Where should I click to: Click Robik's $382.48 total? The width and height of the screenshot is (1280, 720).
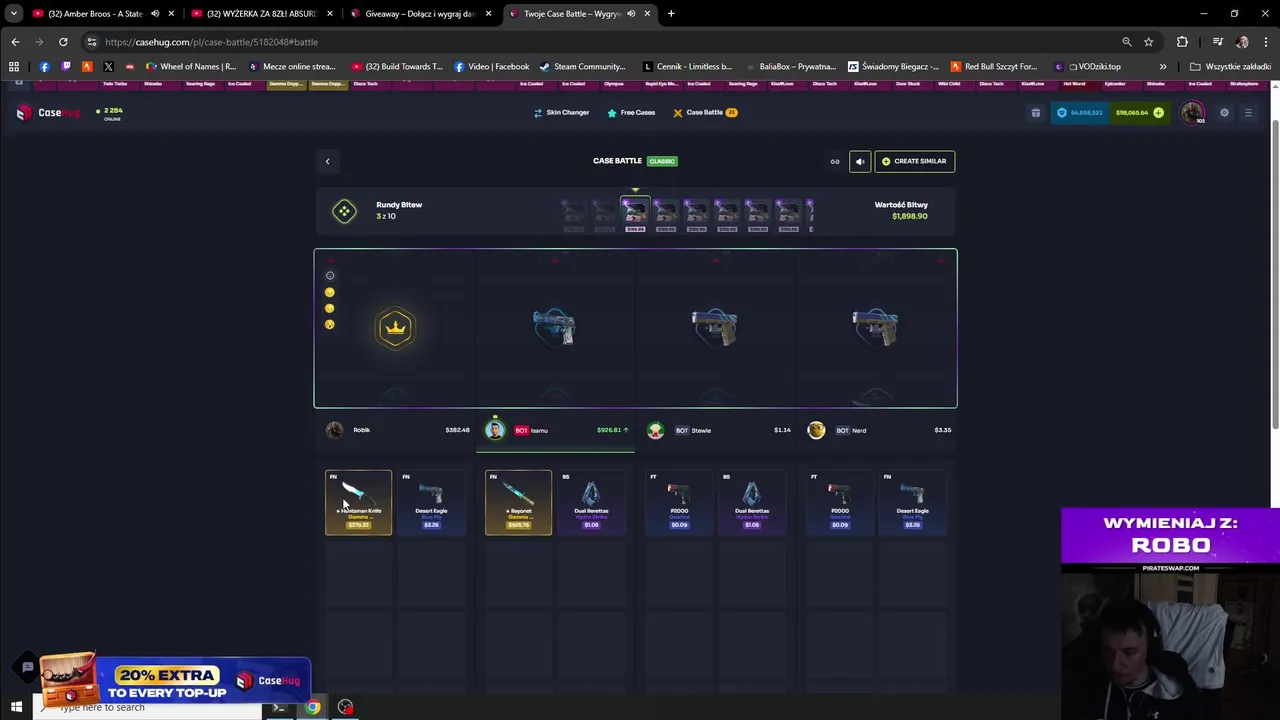pos(457,430)
